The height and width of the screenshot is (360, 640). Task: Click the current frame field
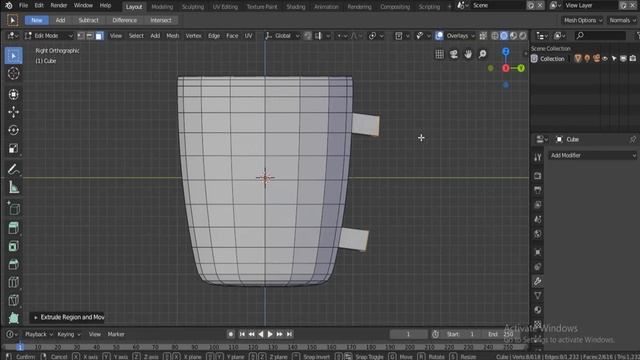tap(408, 334)
